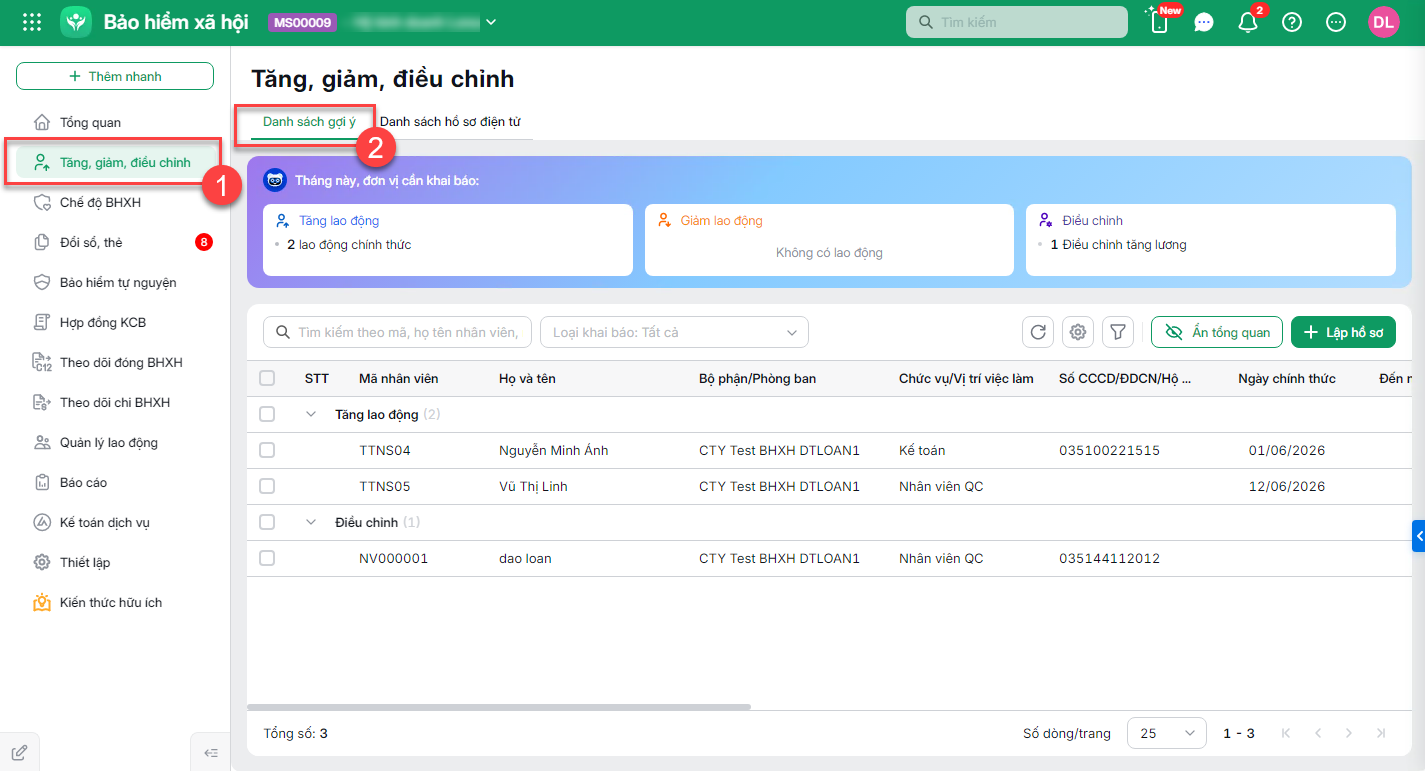The height and width of the screenshot is (771, 1425).
Task: Switch to Danh sách hồ sơ điện tử tab
Action: 450,121
